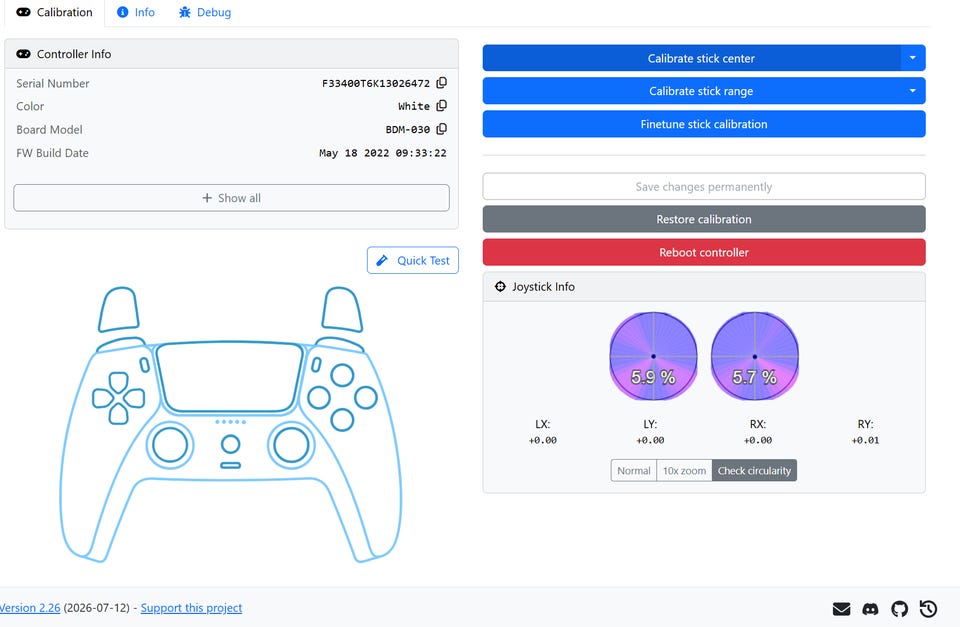Click the FW build date May 18 2022
Viewport: 960px width, 627px height.
[x=383, y=153]
